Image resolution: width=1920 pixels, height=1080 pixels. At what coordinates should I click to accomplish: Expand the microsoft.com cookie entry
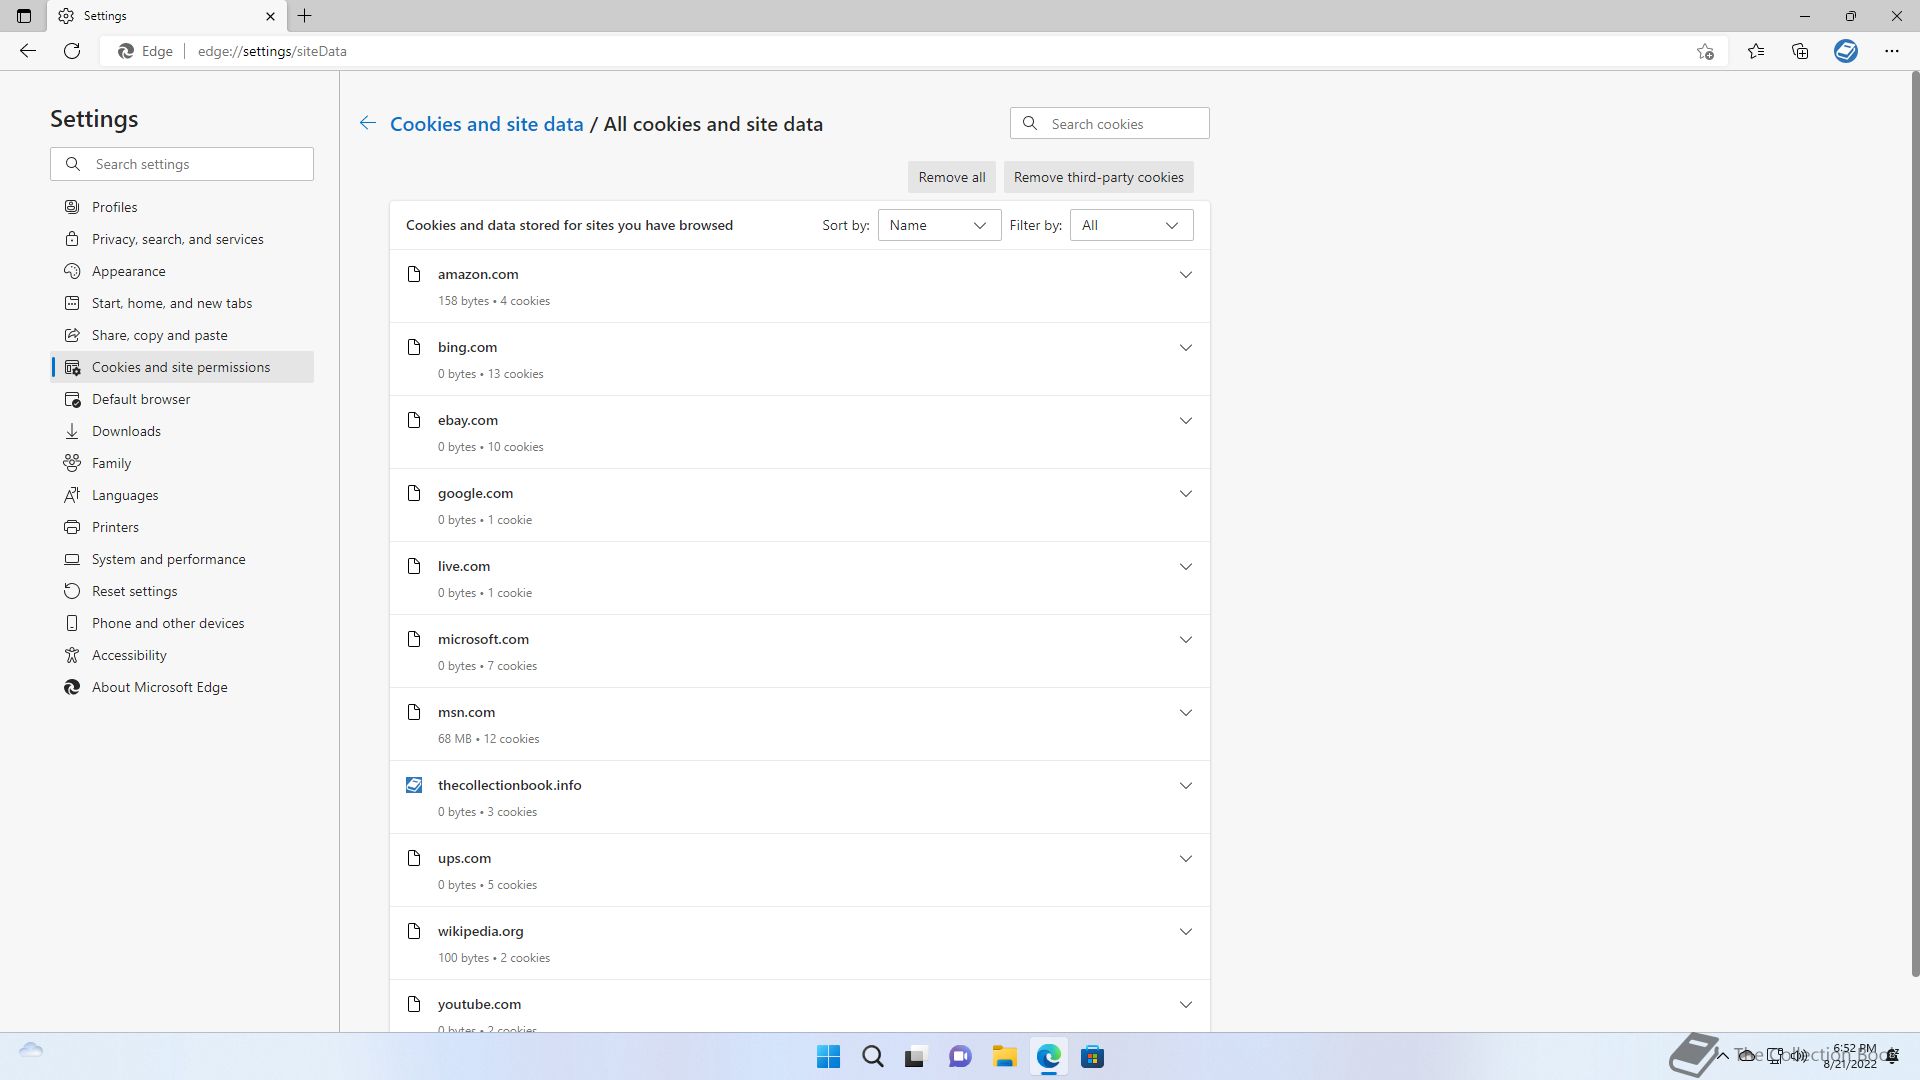1185,640
